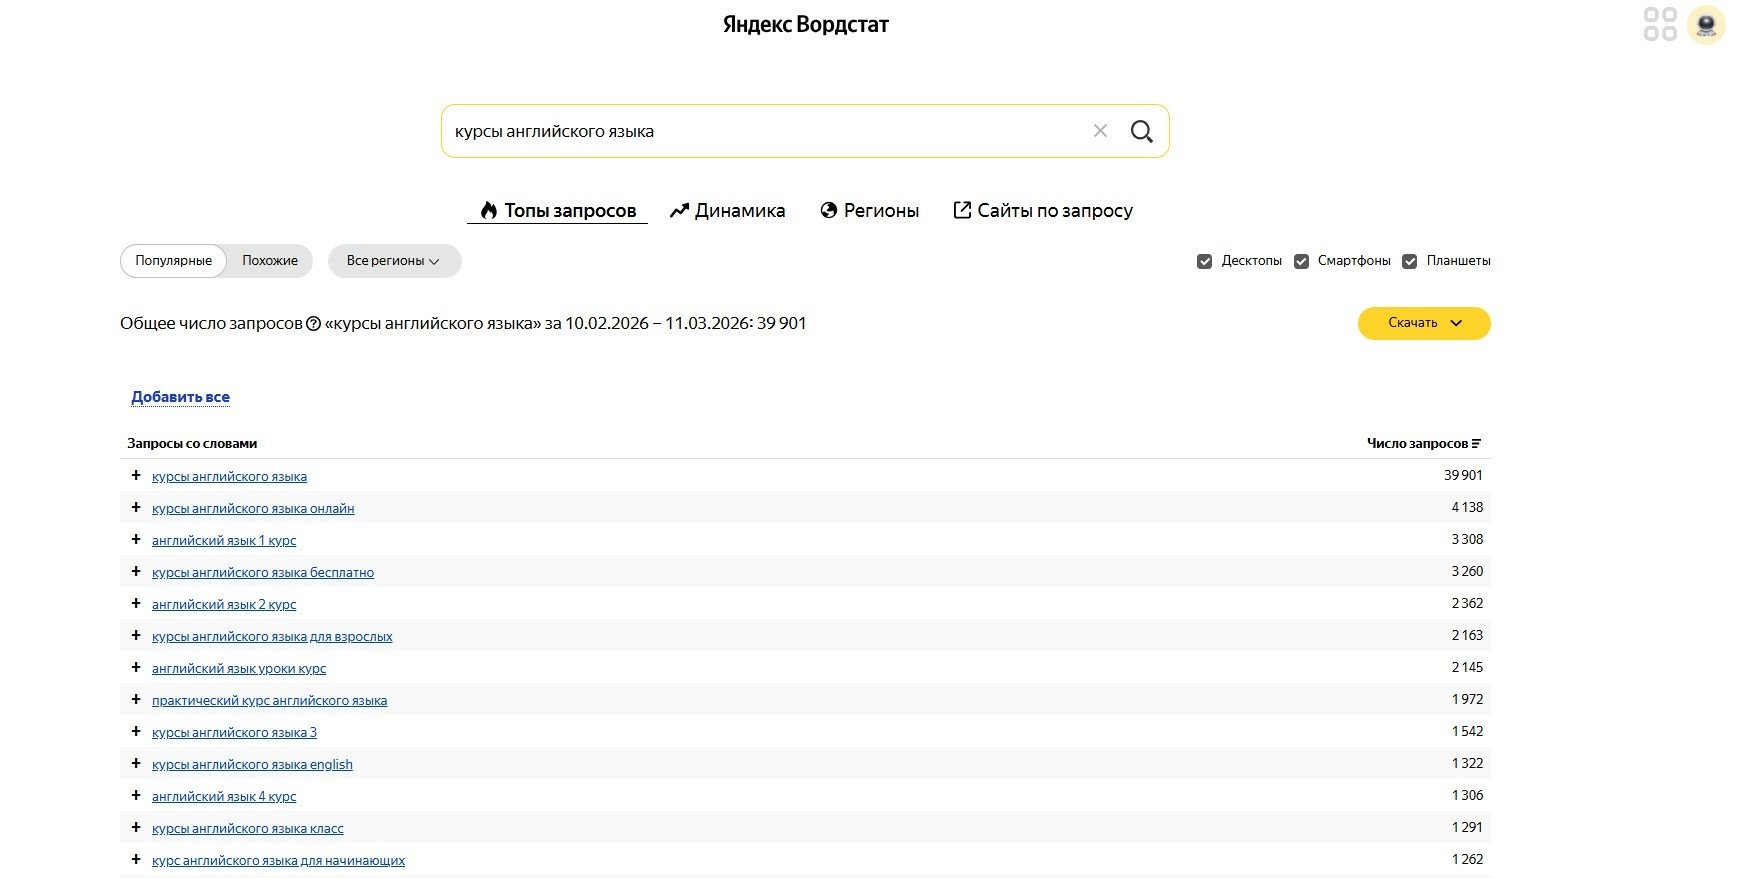Image resolution: width=1751 pixels, height=878 pixels.
Task: Open the Скачать dropdown button
Action: (x=1424, y=323)
